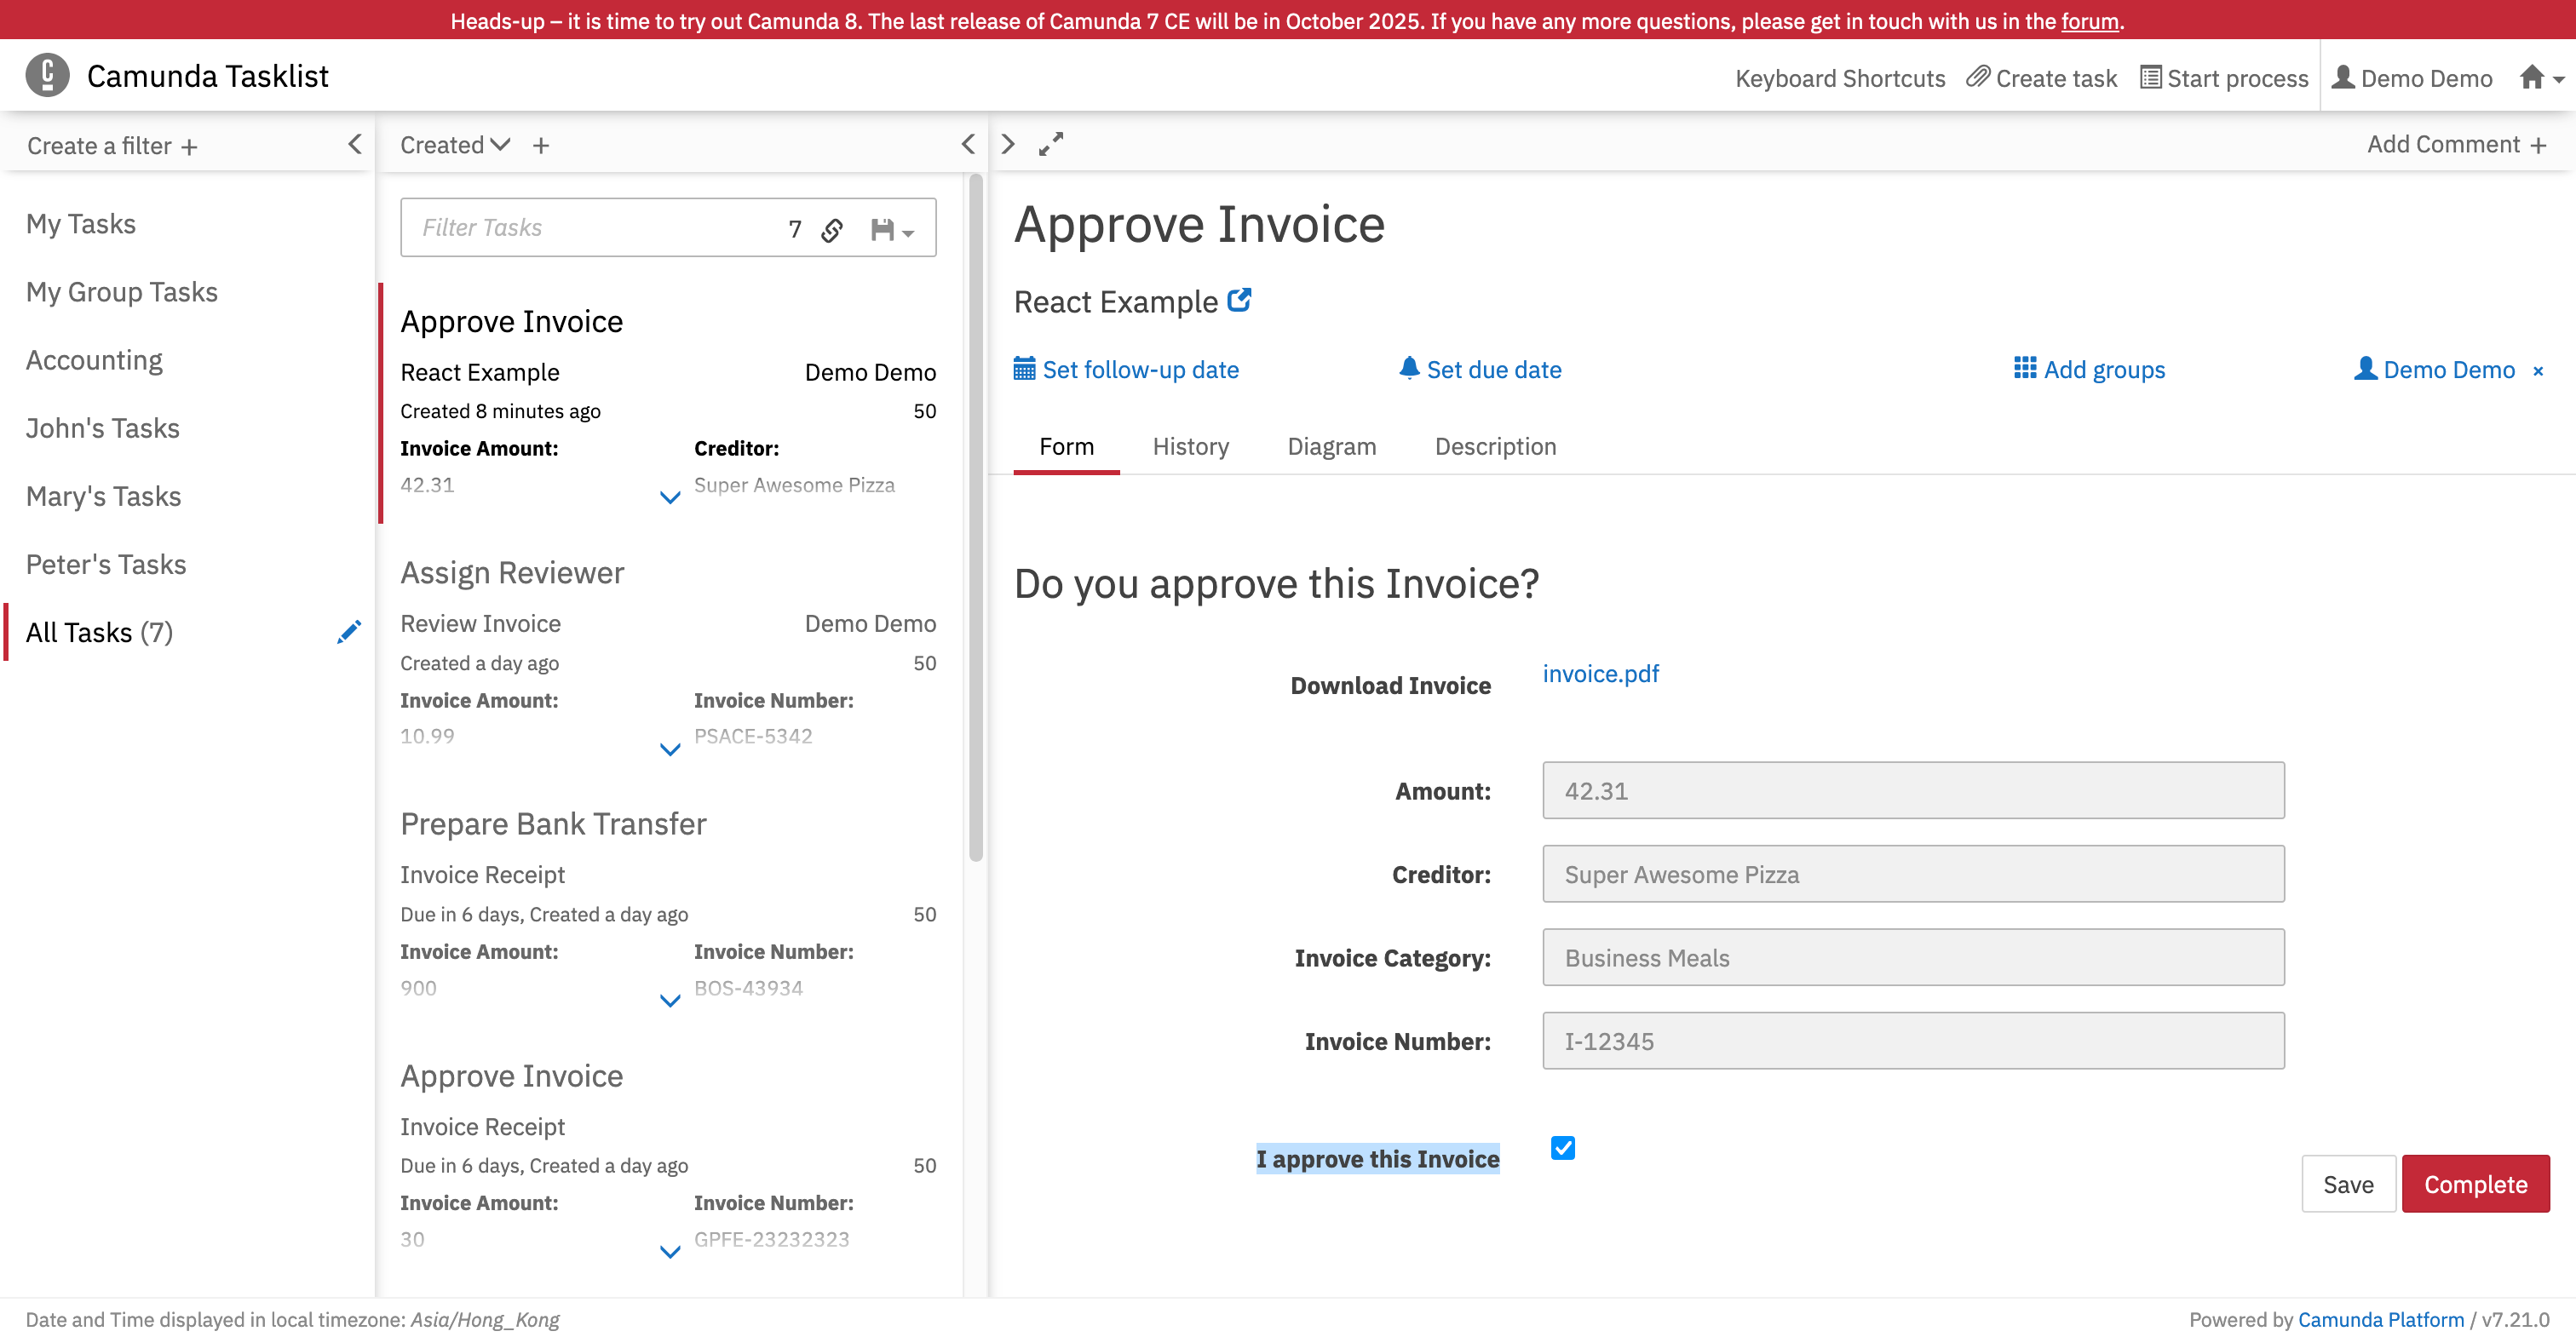Click the pencil icon to edit All Tasks filter
This screenshot has width=2576, height=1337.
348,632
